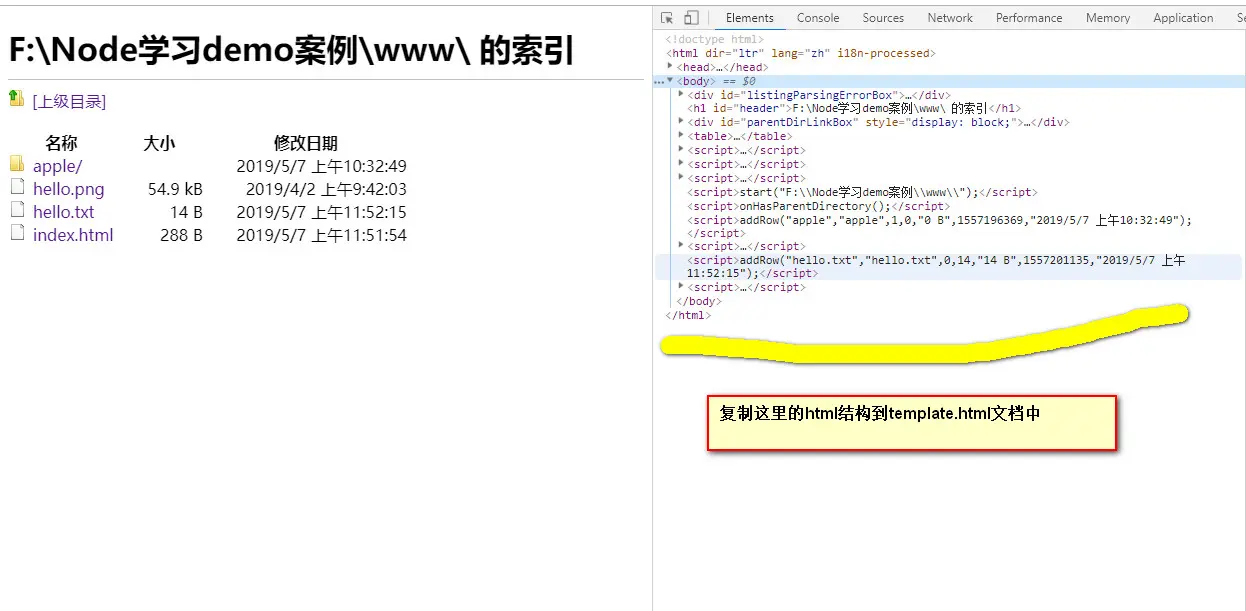Open the hello.png file link
This screenshot has height=611, width=1246.
pyautogui.click(x=68, y=189)
